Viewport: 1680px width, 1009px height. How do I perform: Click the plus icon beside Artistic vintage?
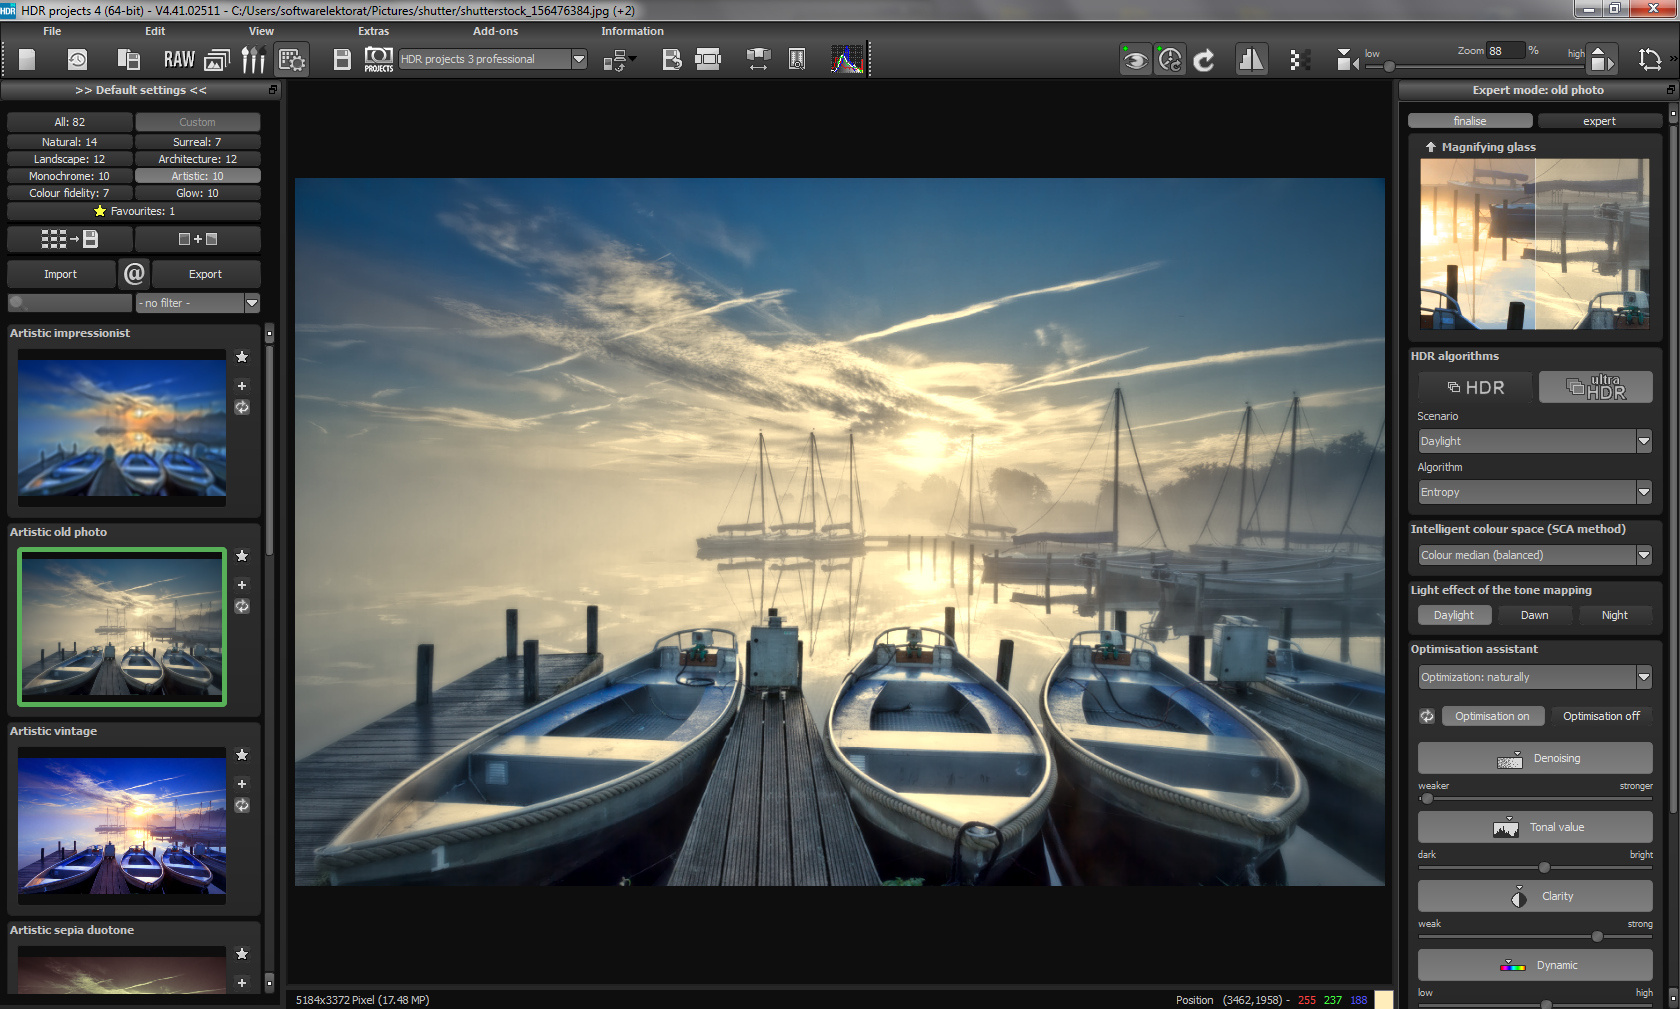(242, 784)
